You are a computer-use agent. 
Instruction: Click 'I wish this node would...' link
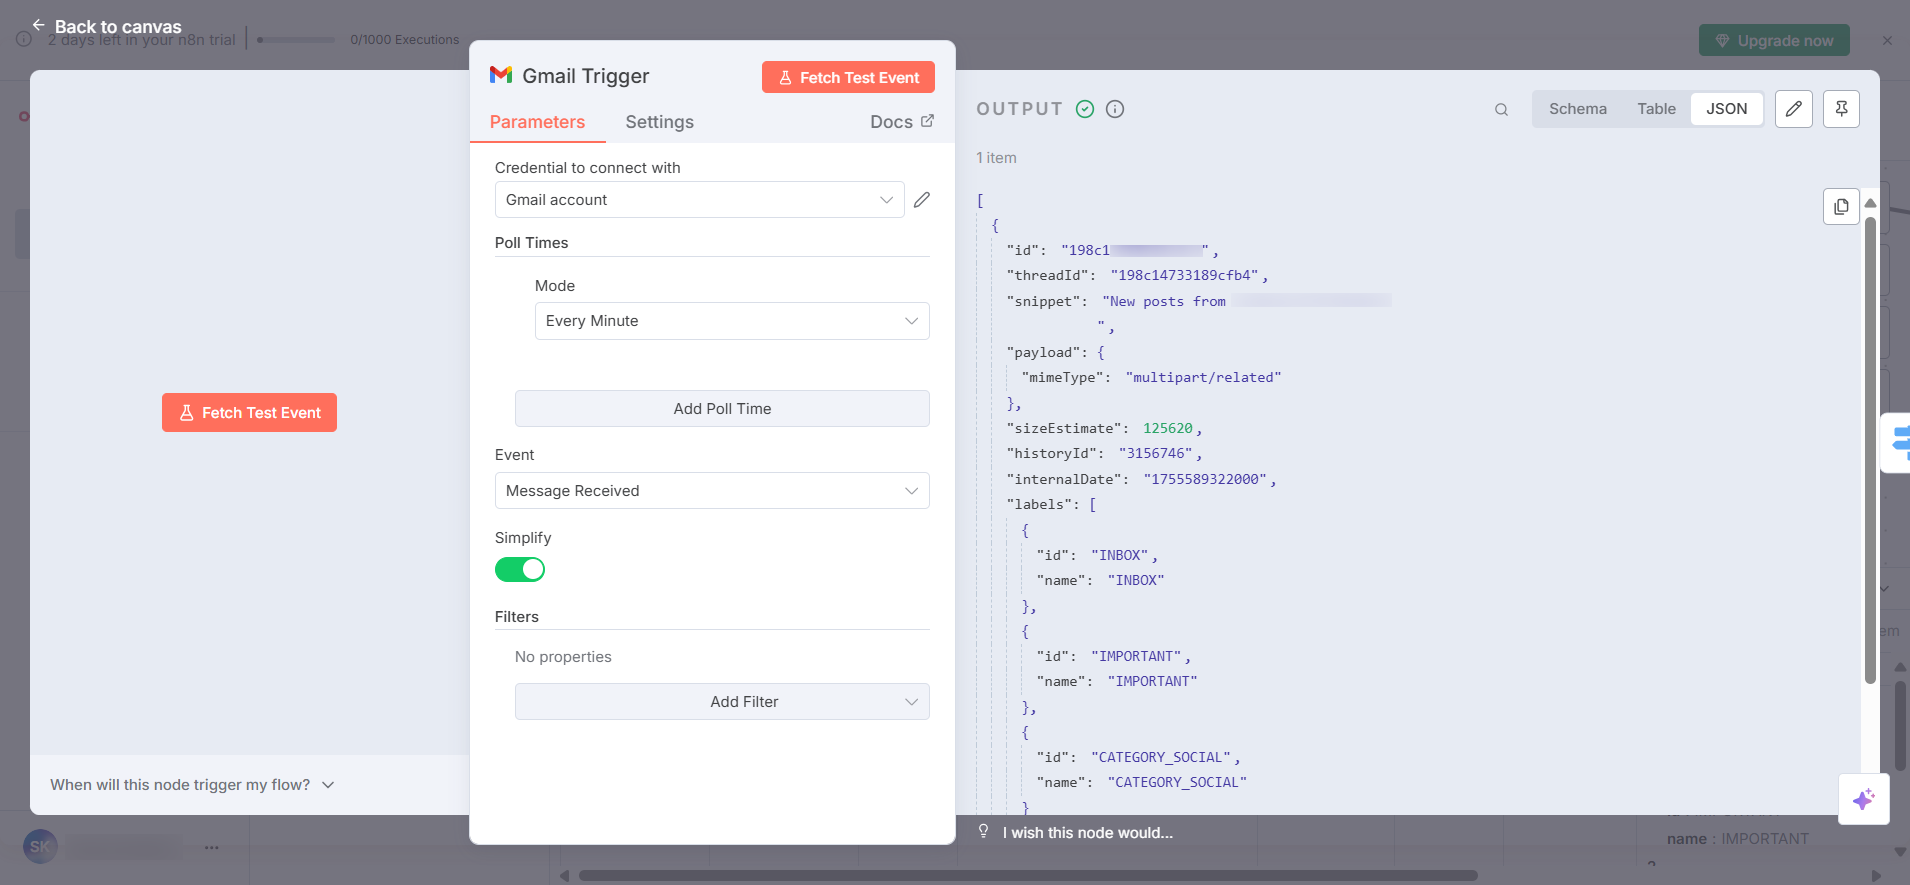[x=1088, y=833]
